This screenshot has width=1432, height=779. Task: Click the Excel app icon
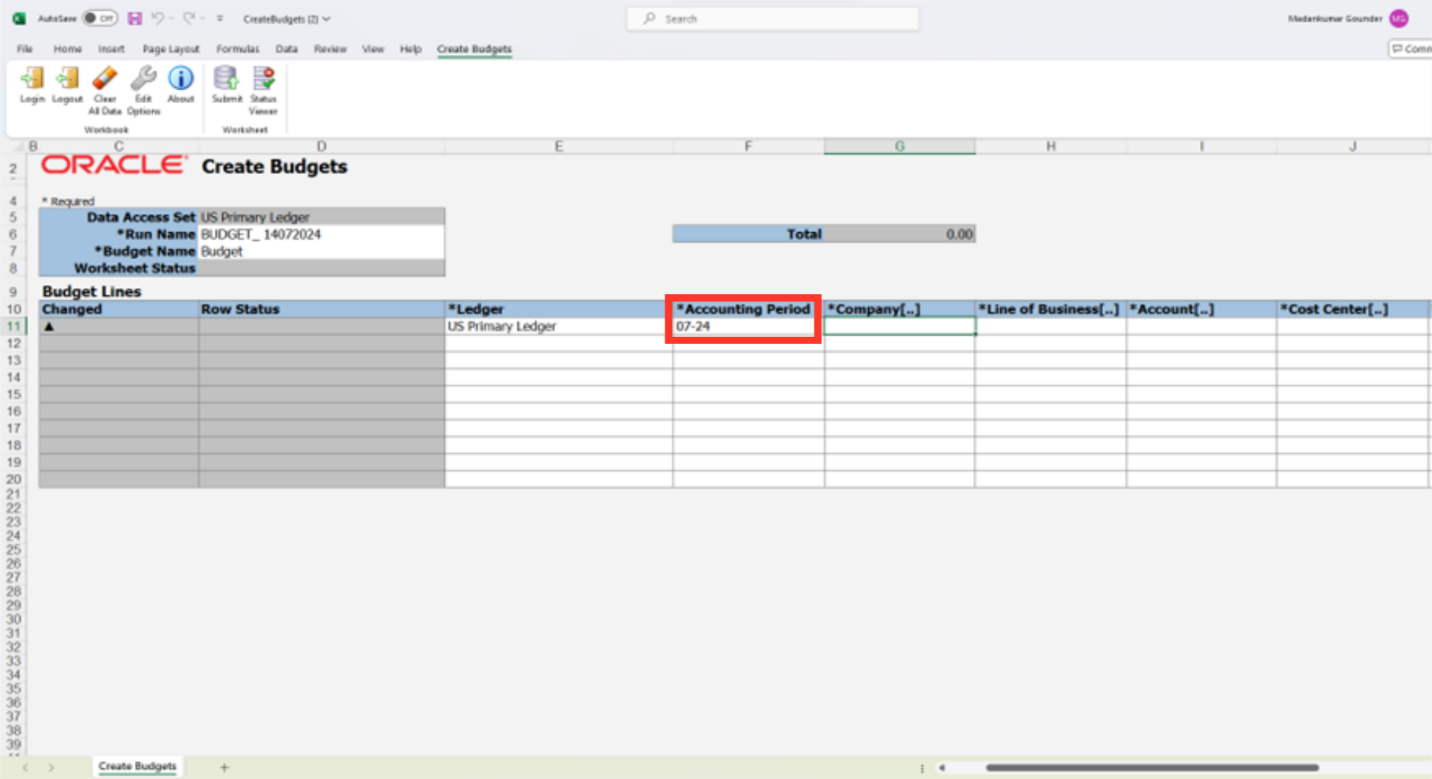pos(18,19)
